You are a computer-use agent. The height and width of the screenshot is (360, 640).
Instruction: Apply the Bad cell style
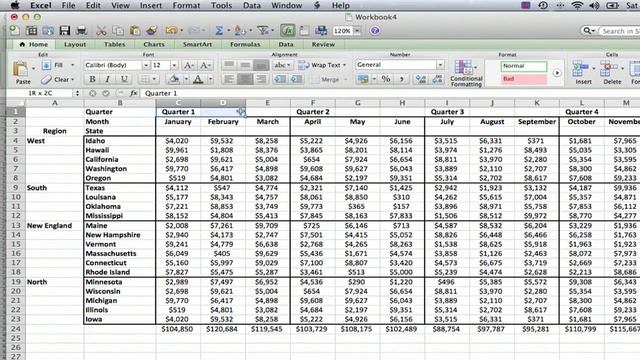tap(524, 79)
